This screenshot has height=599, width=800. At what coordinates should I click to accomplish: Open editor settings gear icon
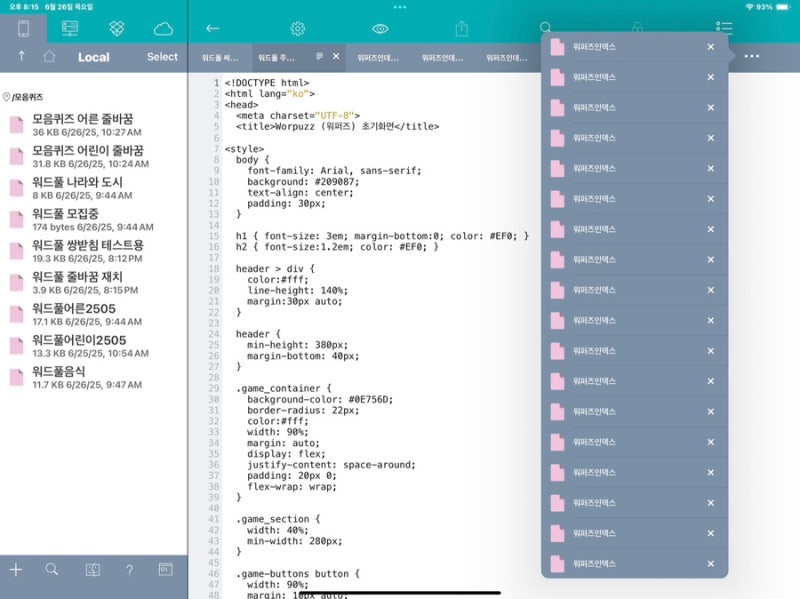(298, 29)
